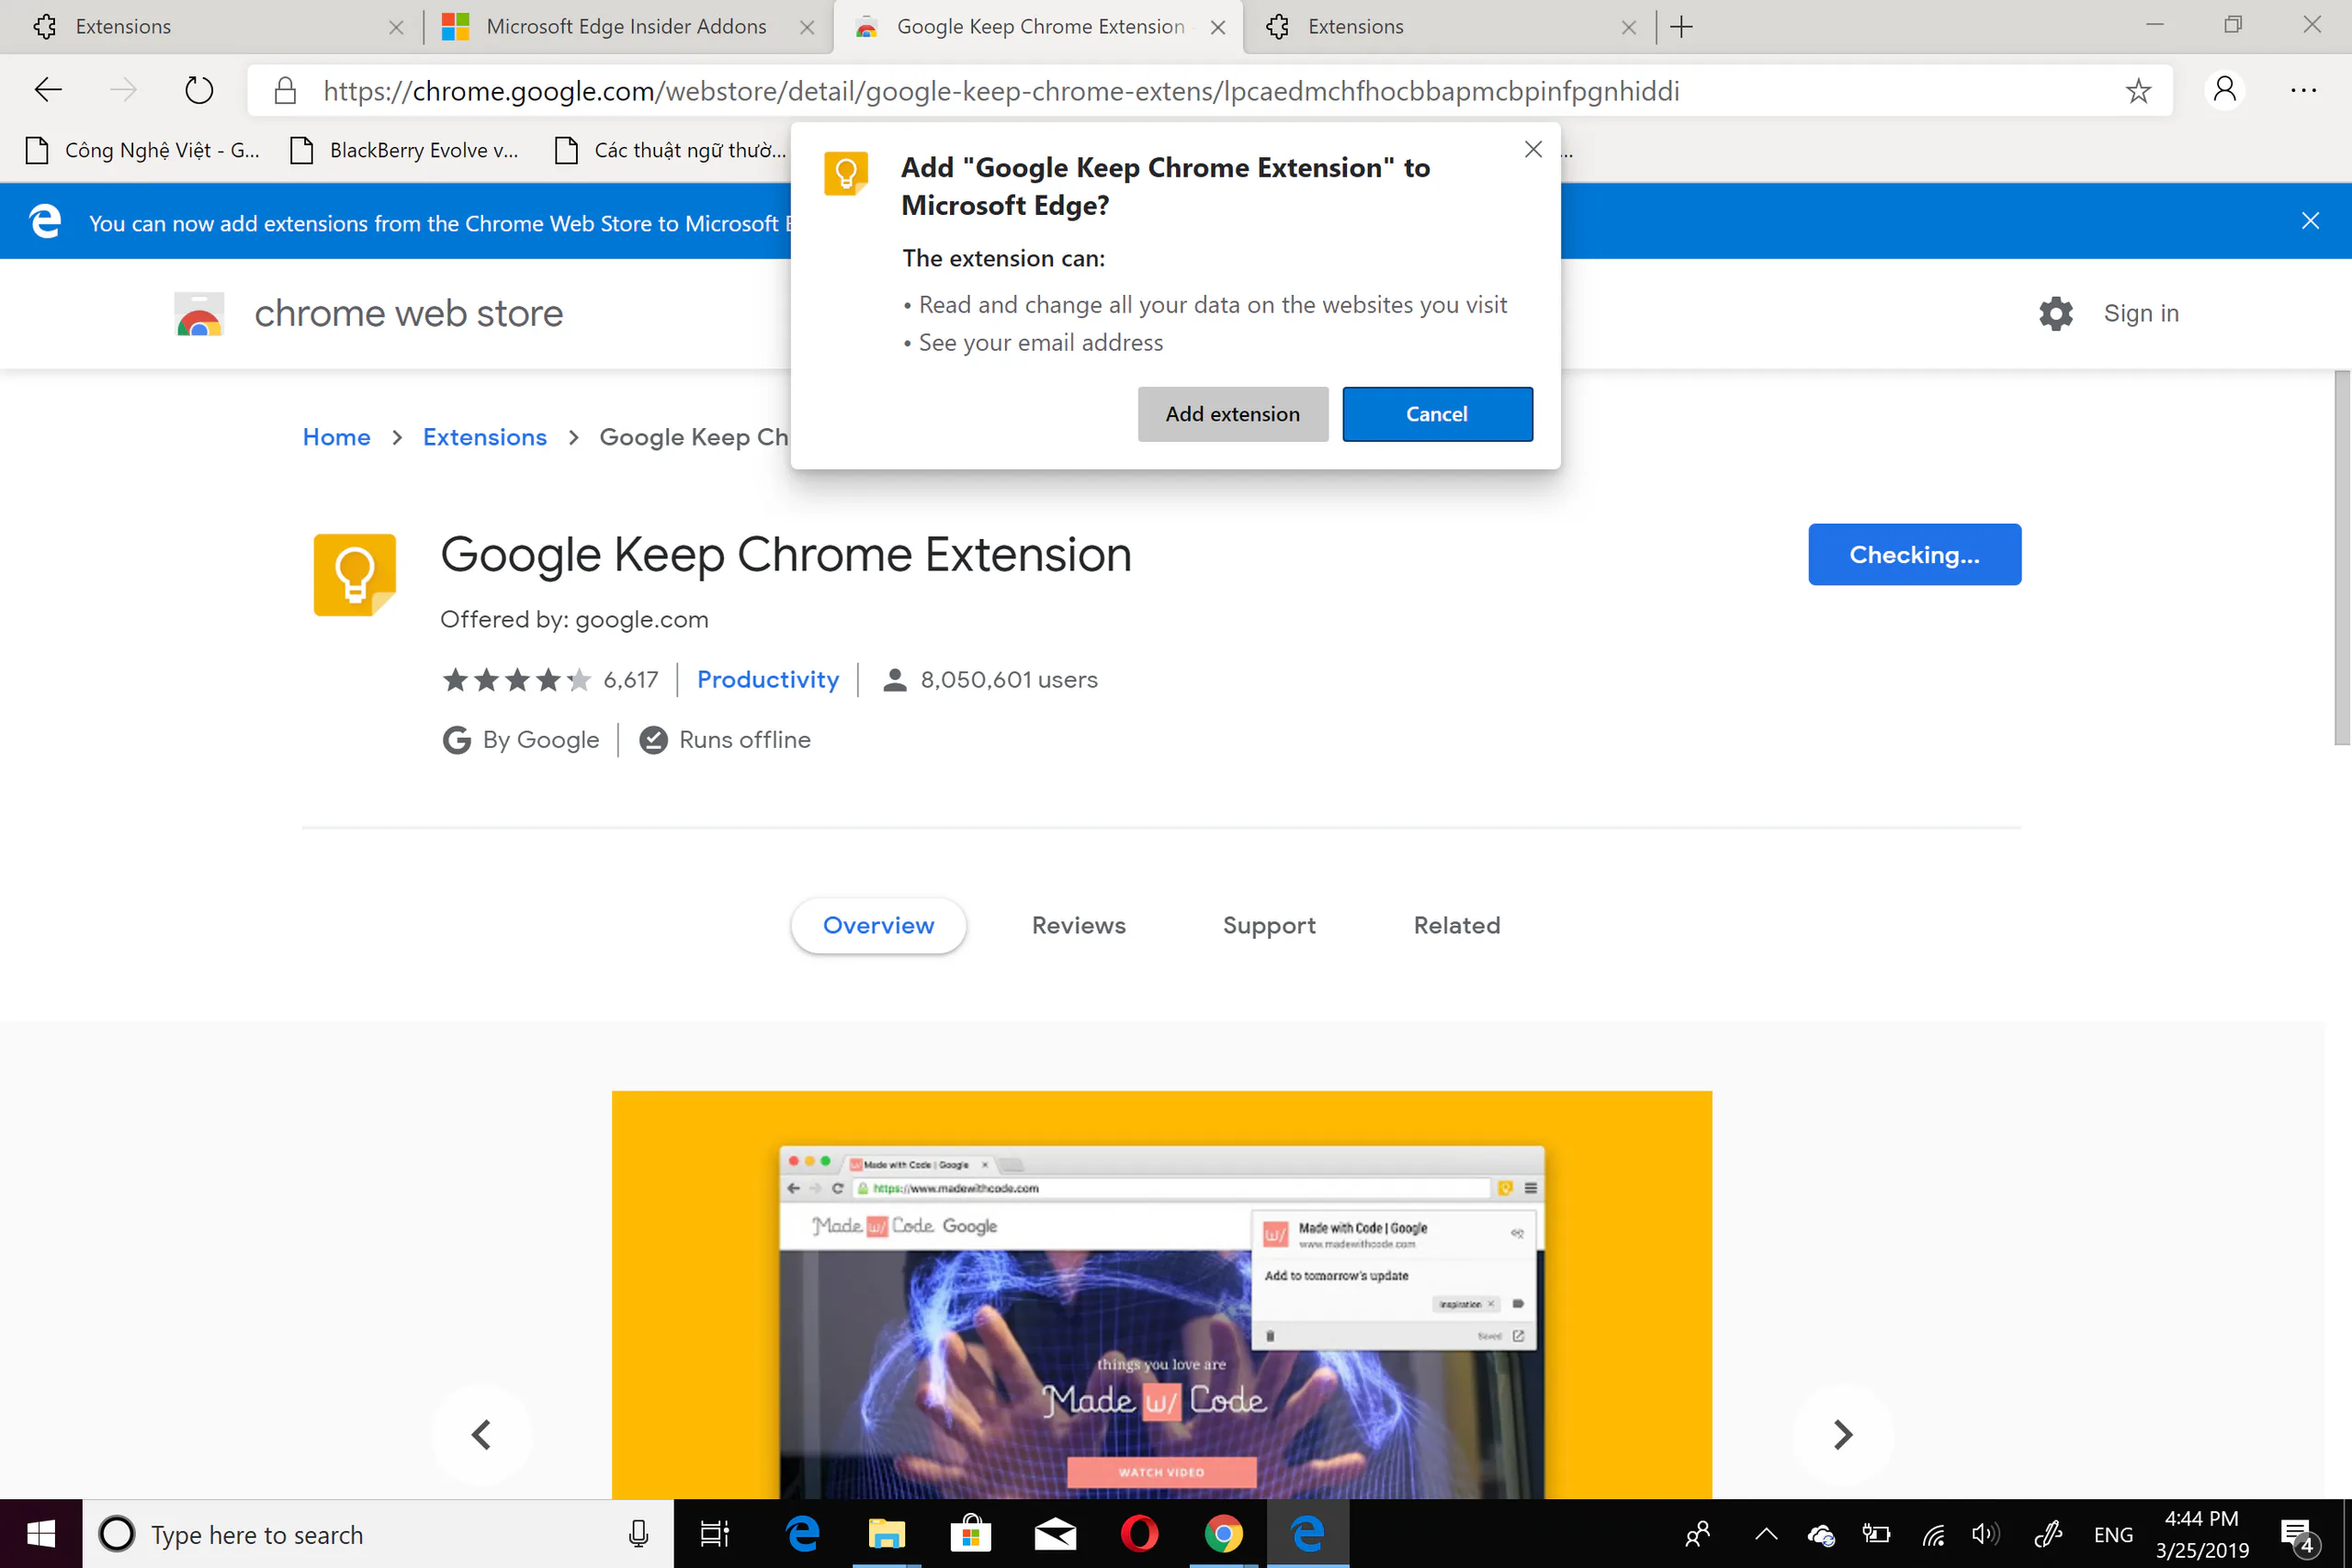
Task: Add page to favorites with star icon
Action: pyautogui.click(x=2138, y=91)
